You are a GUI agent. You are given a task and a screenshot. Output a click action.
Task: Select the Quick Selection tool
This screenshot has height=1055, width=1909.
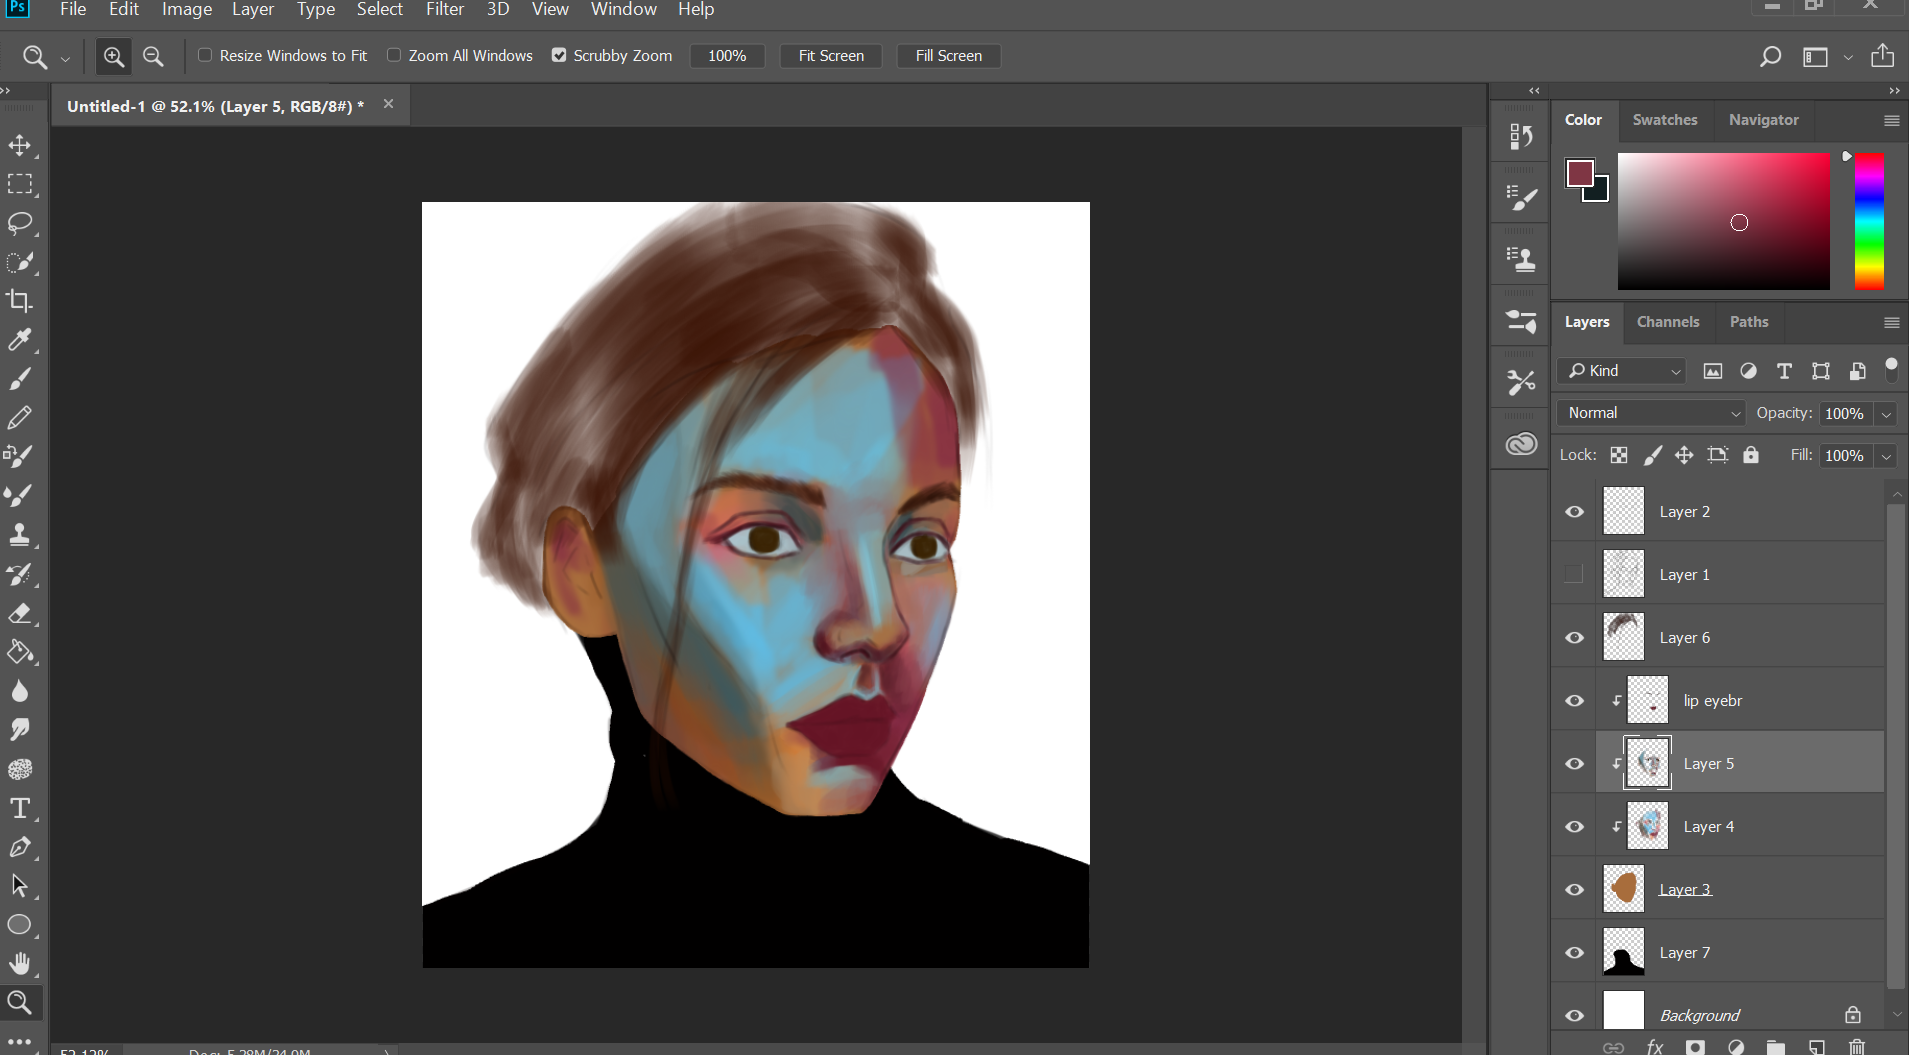[x=20, y=262]
